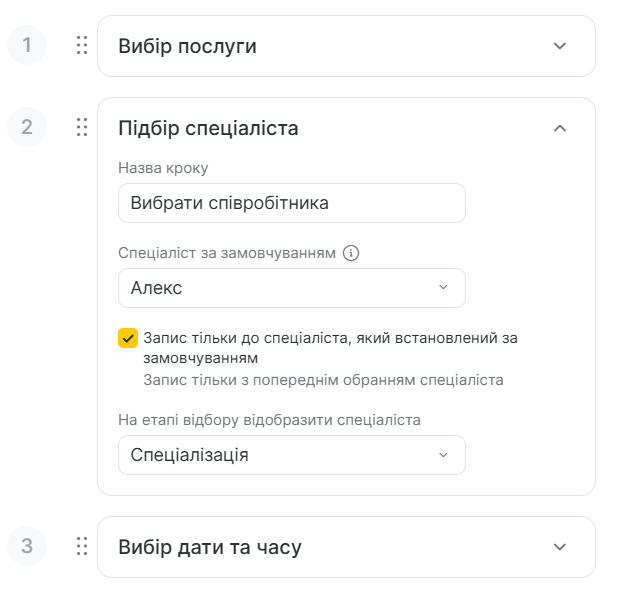
Task: Click the dropdown arrow in Спеціалізація field
Action: click(x=444, y=455)
